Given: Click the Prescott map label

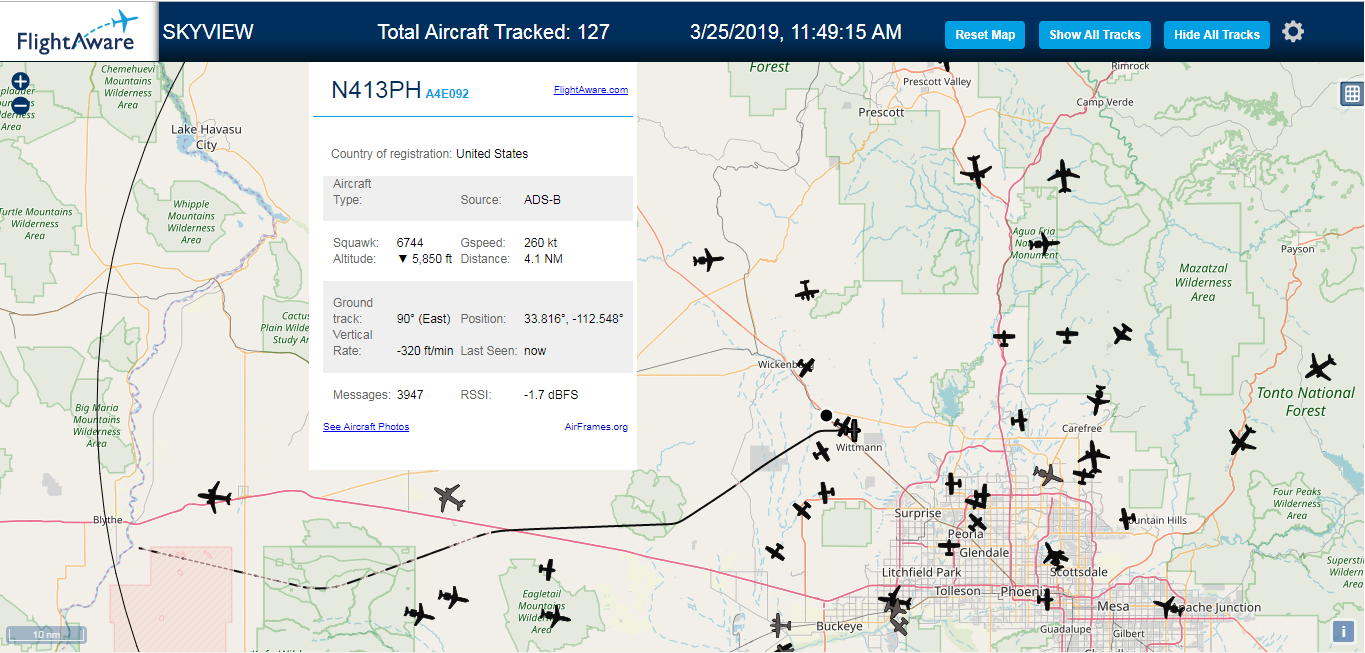Looking at the screenshot, I should [881, 113].
